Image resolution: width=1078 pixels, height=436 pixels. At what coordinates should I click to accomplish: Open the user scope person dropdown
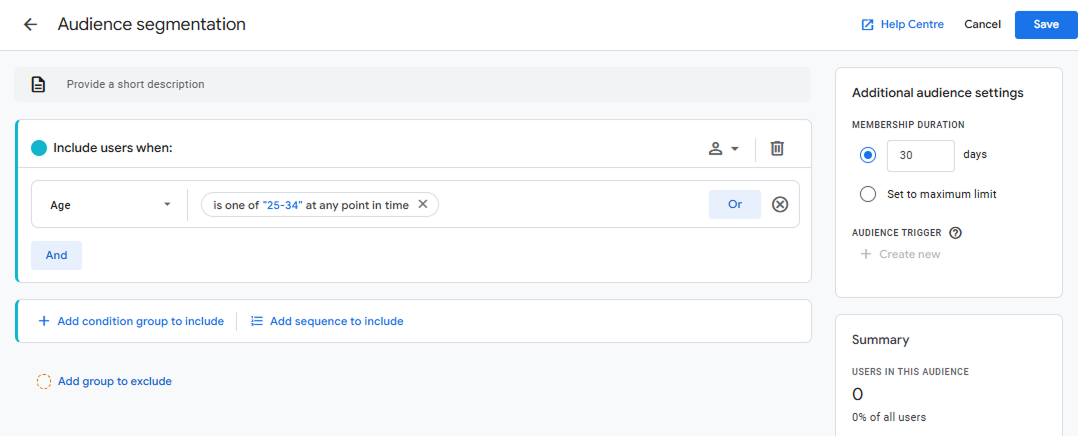pyautogui.click(x=724, y=149)
